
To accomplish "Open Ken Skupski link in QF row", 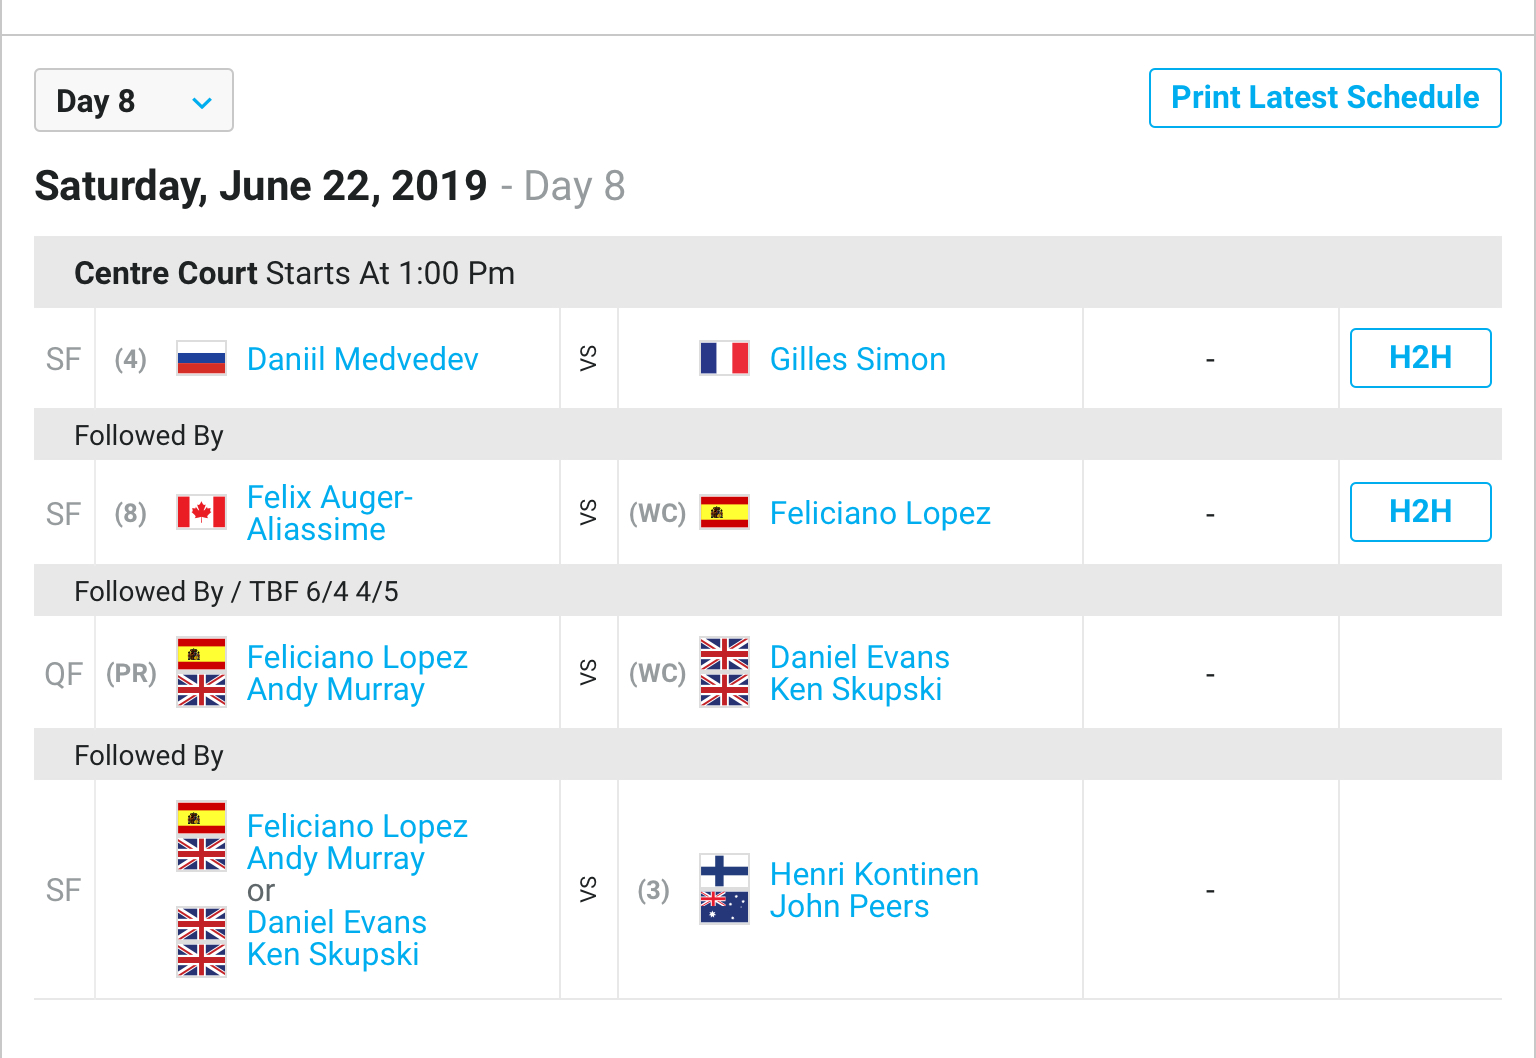I will 856,689.
